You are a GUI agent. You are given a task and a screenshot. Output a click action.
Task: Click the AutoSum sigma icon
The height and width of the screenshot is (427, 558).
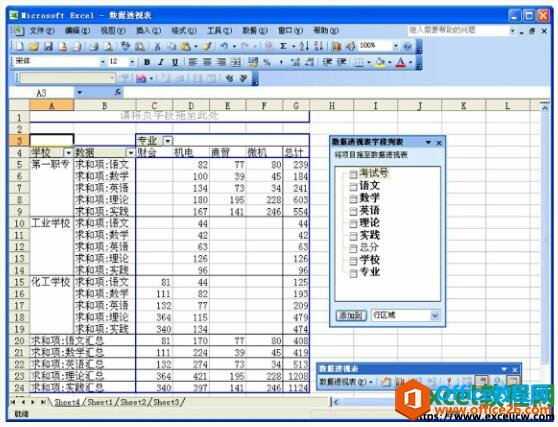point(283,47)
